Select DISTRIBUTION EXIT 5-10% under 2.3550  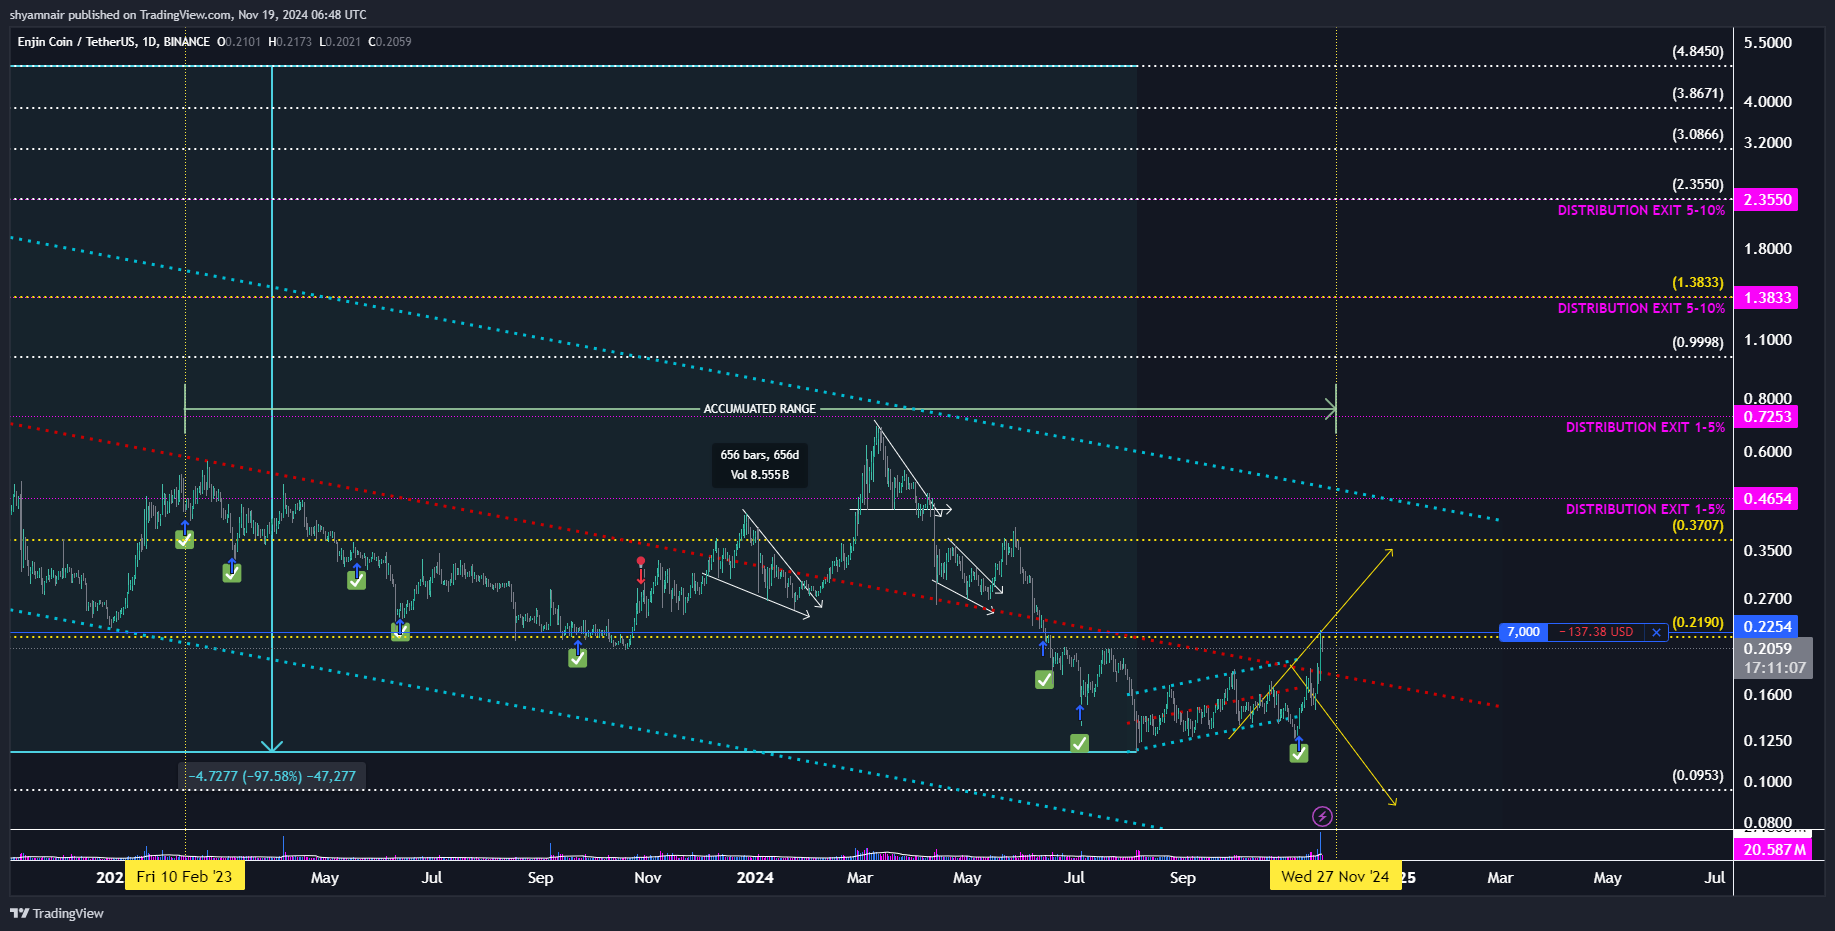(x=1641, y=211)
